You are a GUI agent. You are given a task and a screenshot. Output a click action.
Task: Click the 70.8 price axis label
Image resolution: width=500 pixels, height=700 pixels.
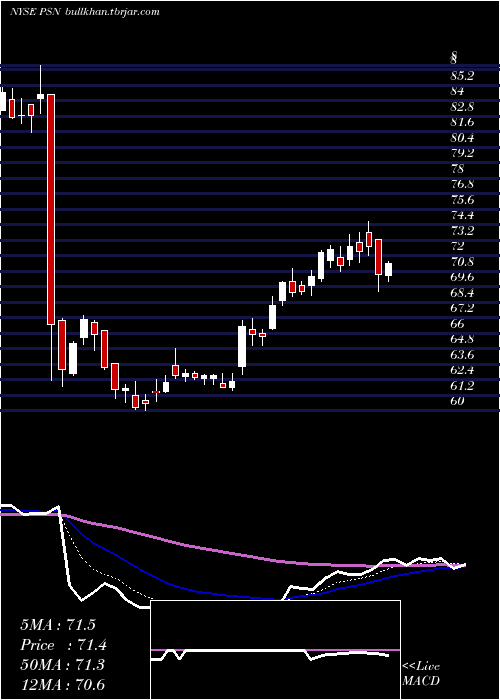coord(462,262)
